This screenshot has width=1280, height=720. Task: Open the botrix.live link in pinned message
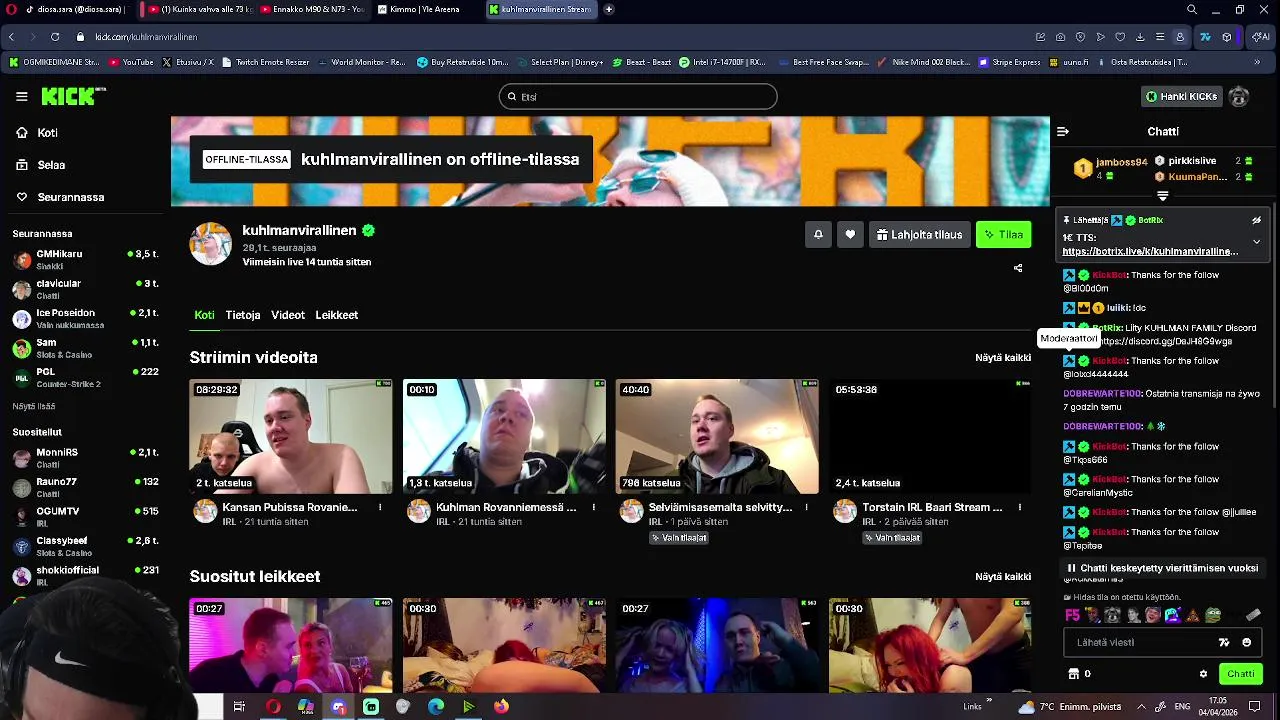tap(1150, 251)
